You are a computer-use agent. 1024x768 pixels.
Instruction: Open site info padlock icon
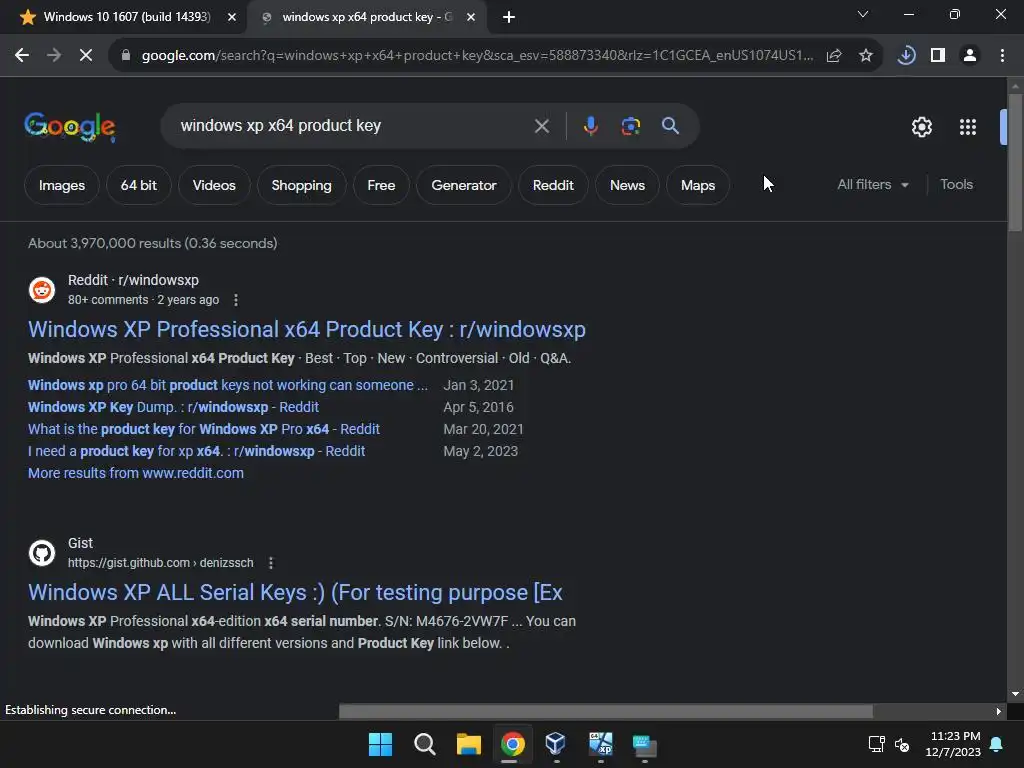point(125,56)
